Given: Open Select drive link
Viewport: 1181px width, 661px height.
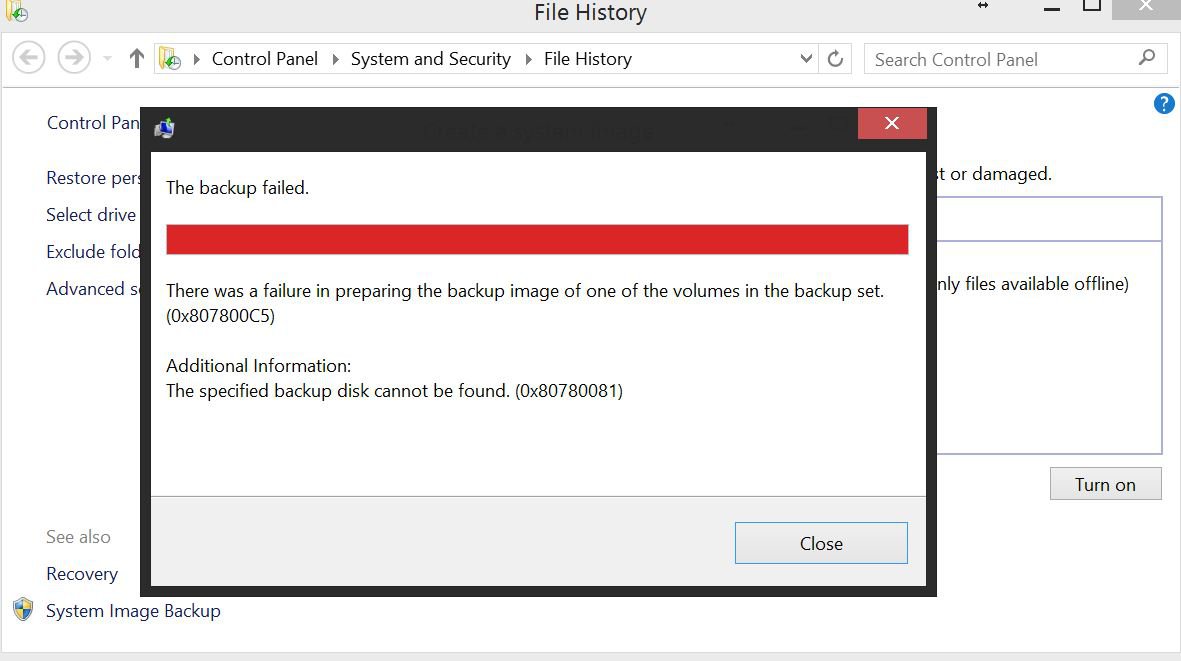Looking at the screenshot, I should (91, 215).
